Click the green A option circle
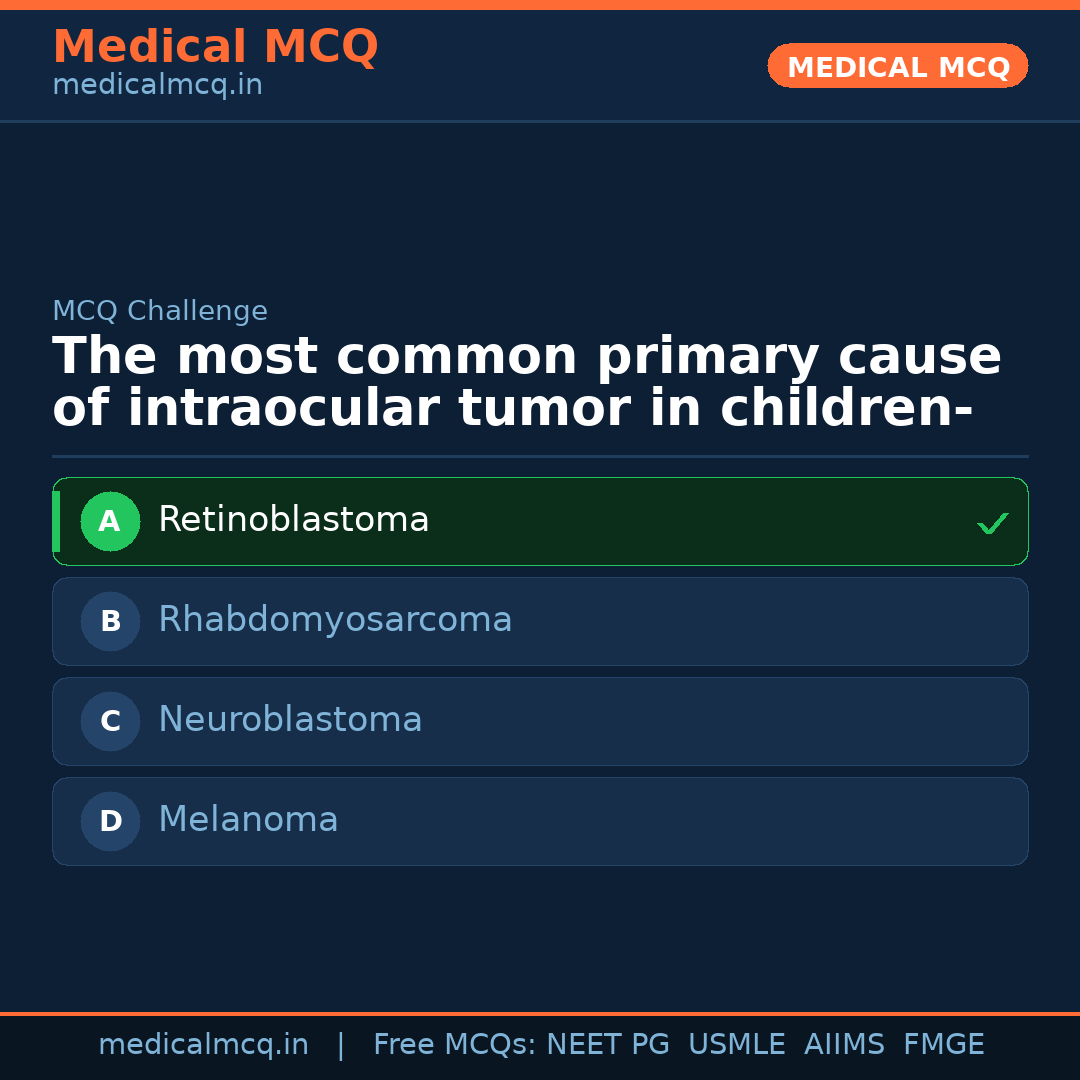The image size is (1080, 1080). [x=110, y=521]
